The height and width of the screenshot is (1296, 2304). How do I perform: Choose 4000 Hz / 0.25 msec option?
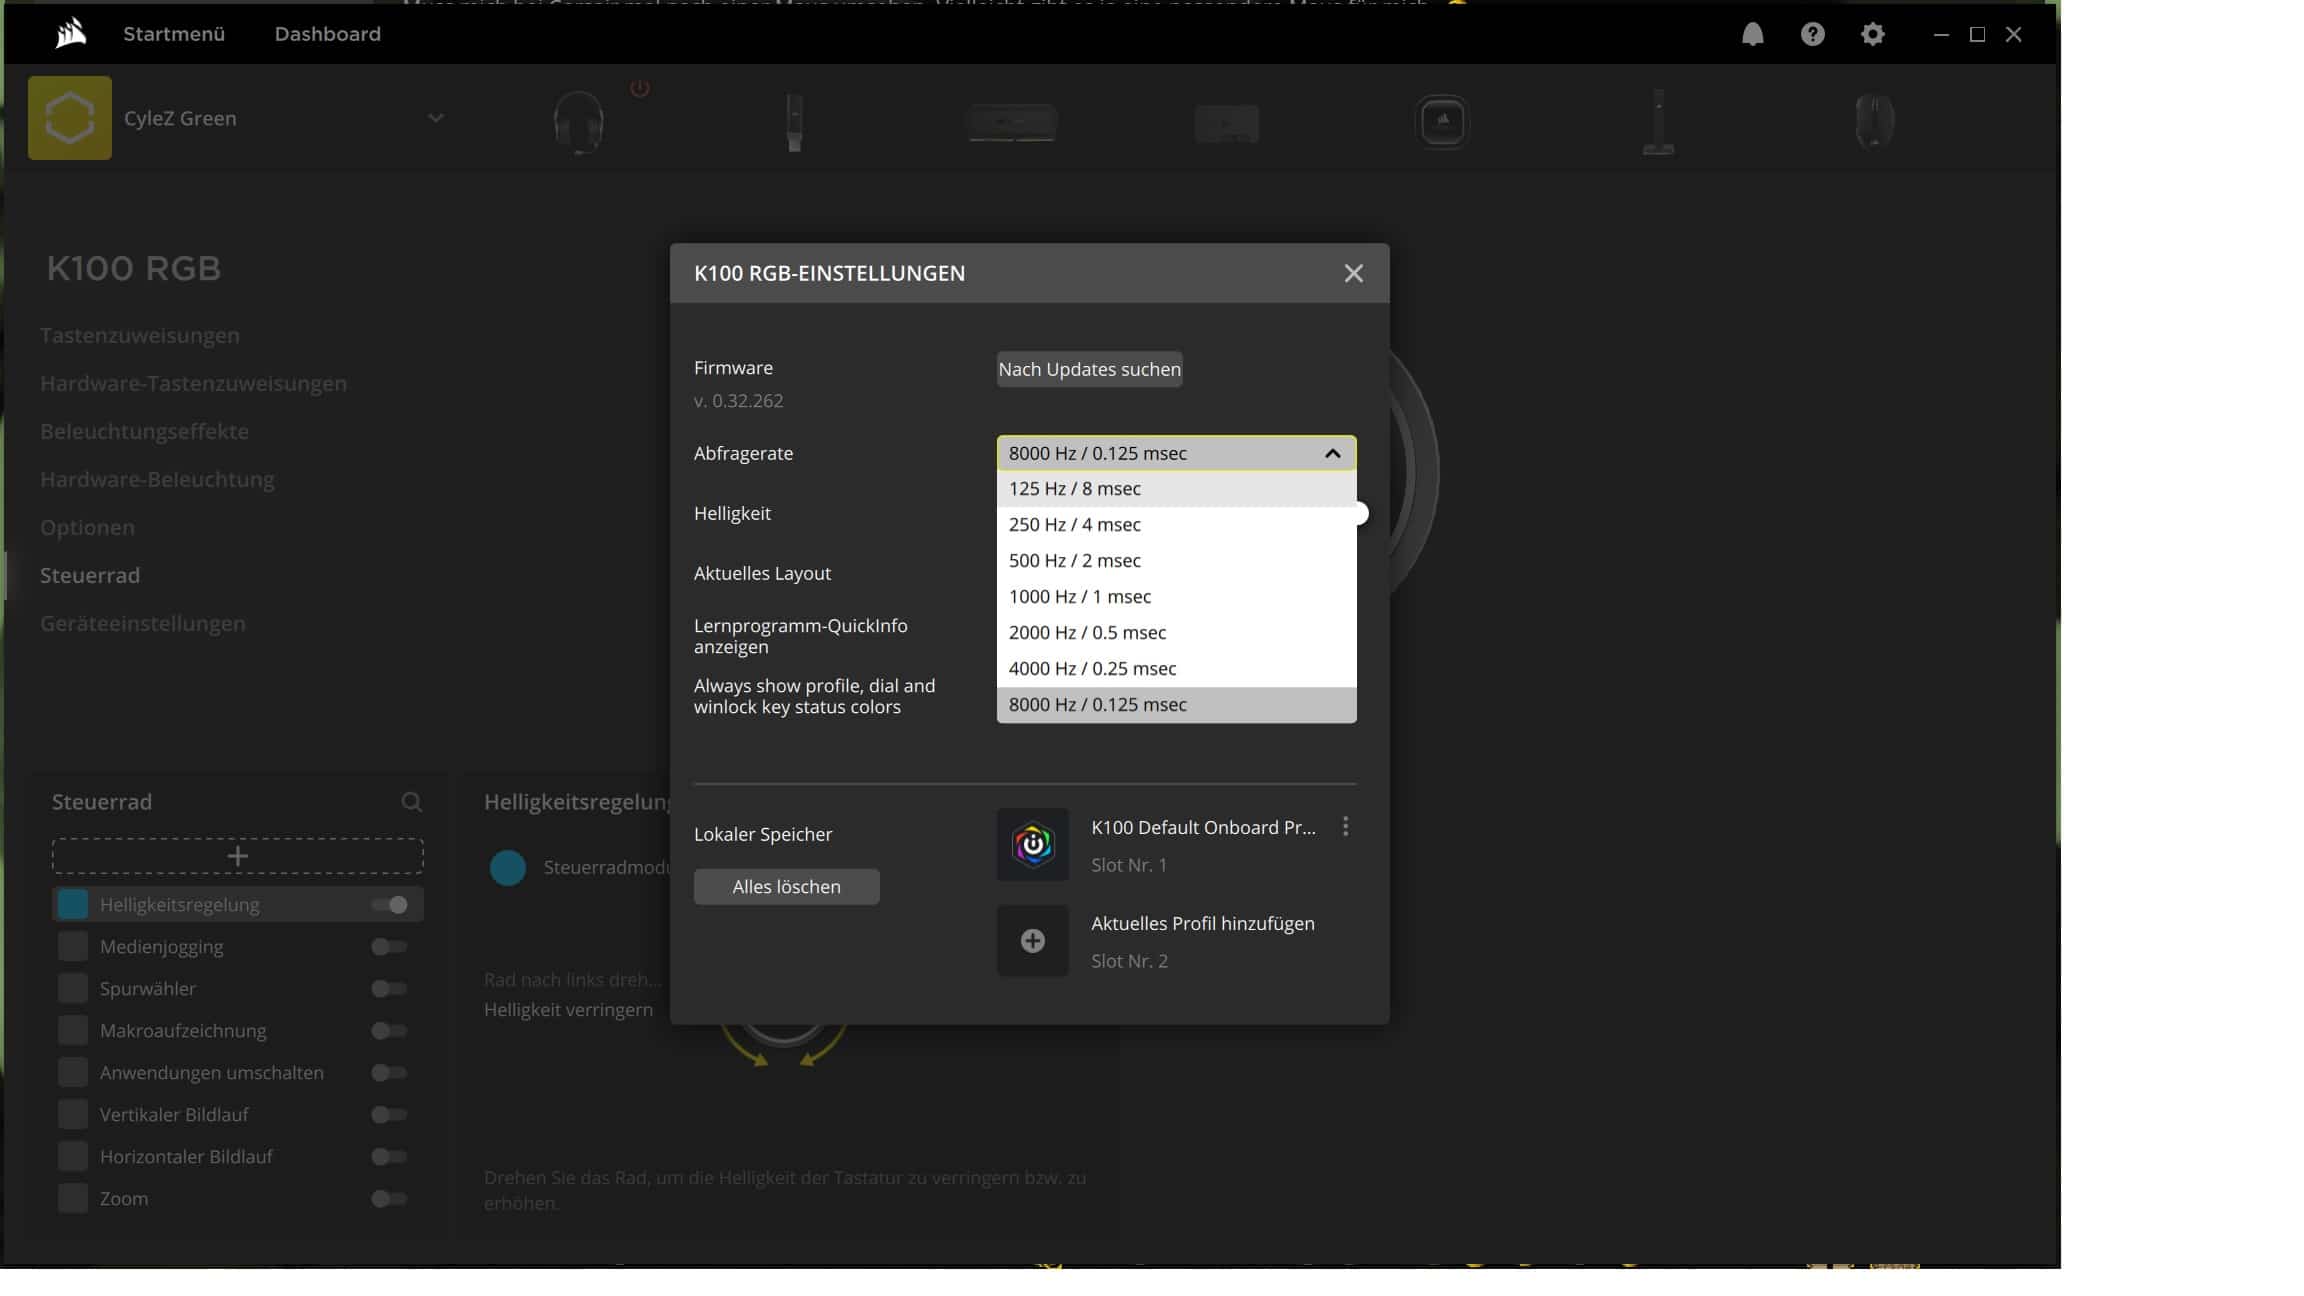(x=1176, y=669)
